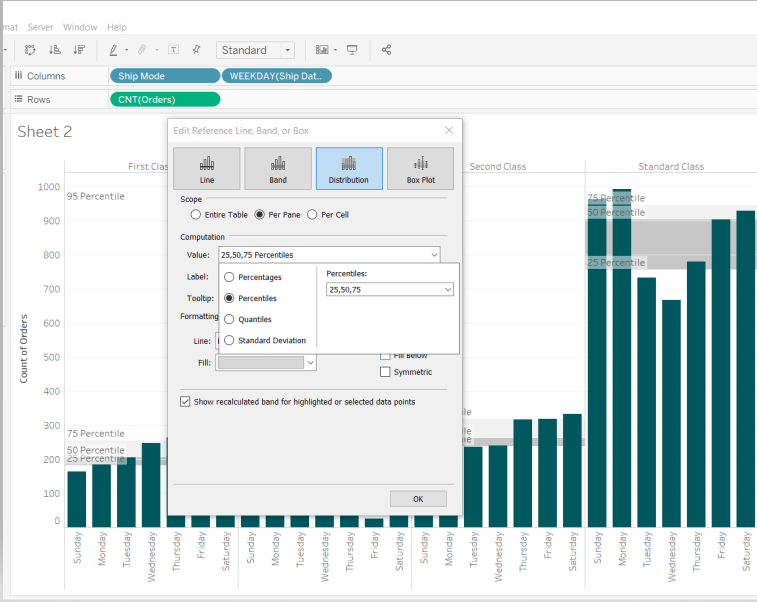
Task: Select the Band reference type
Action: point(278,168)
